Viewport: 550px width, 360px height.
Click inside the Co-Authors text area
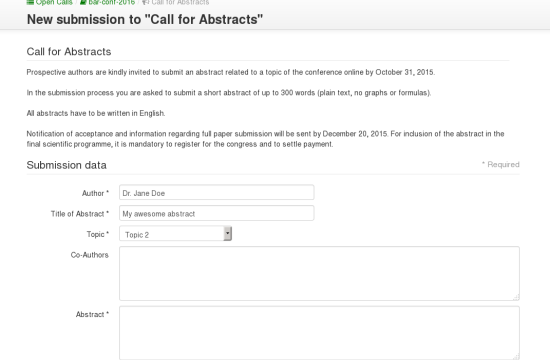(319, 273)
